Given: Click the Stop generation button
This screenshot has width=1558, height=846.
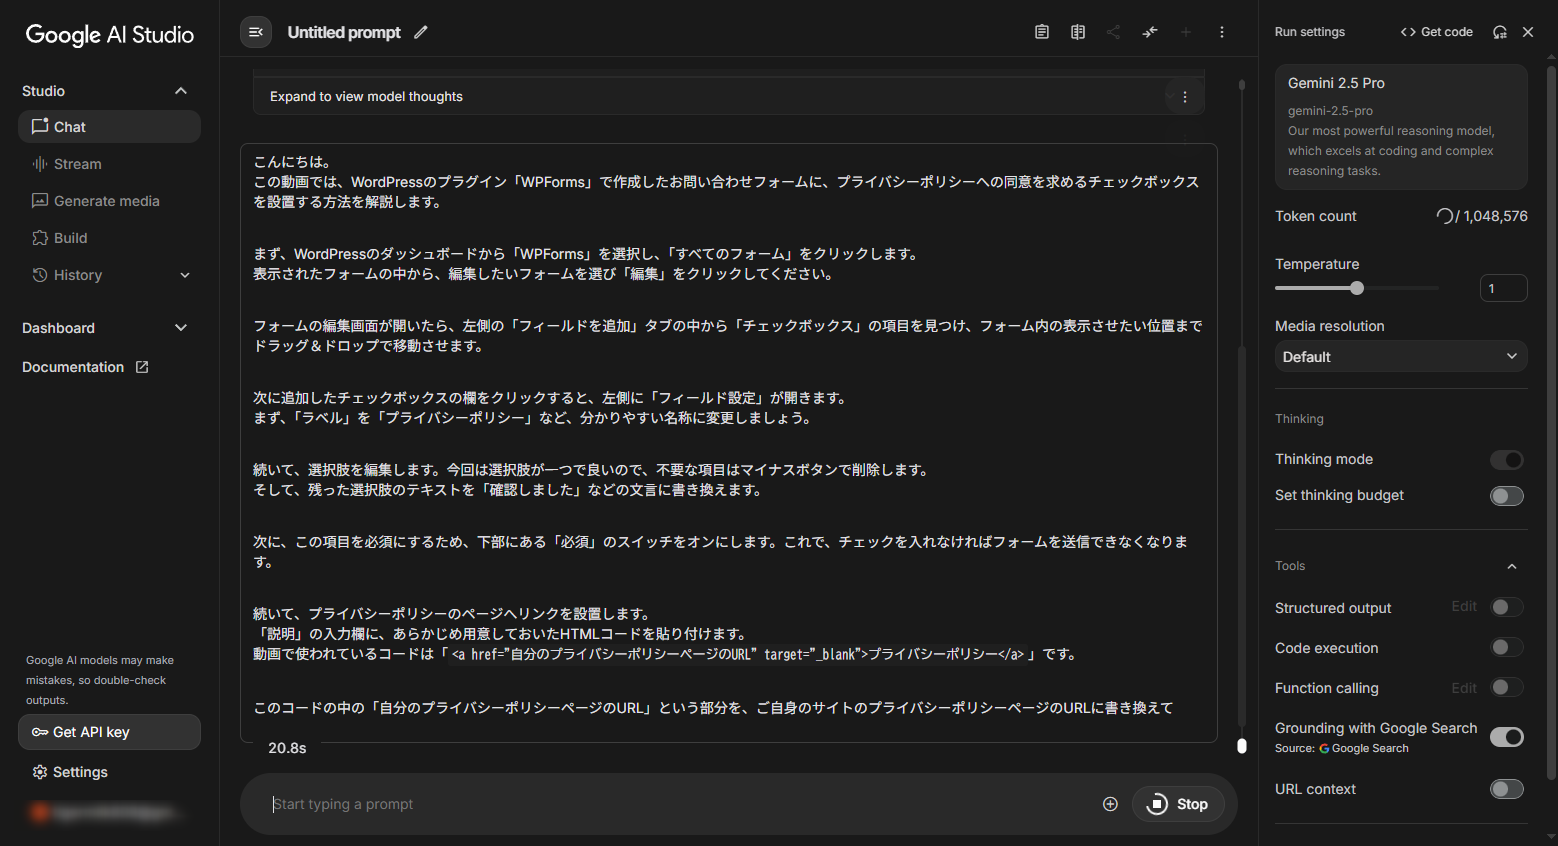Looking at the screenshot, I should tap(1178, 804).
